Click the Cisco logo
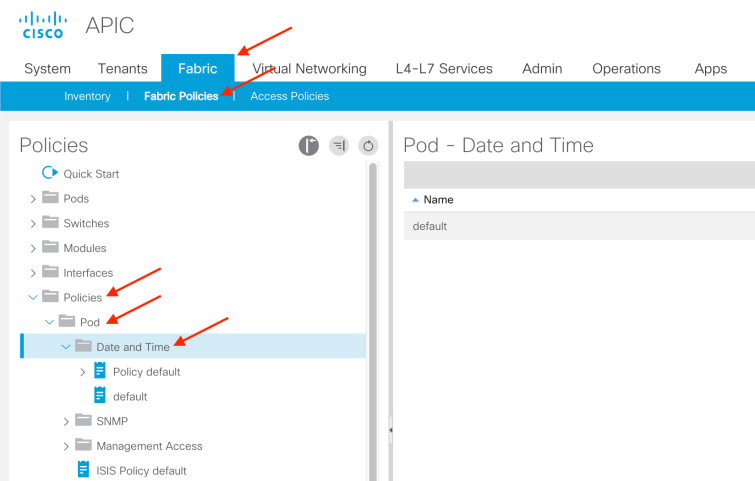Screen dimensions: 755x481 pyautogui.click(x=43, y=25)
